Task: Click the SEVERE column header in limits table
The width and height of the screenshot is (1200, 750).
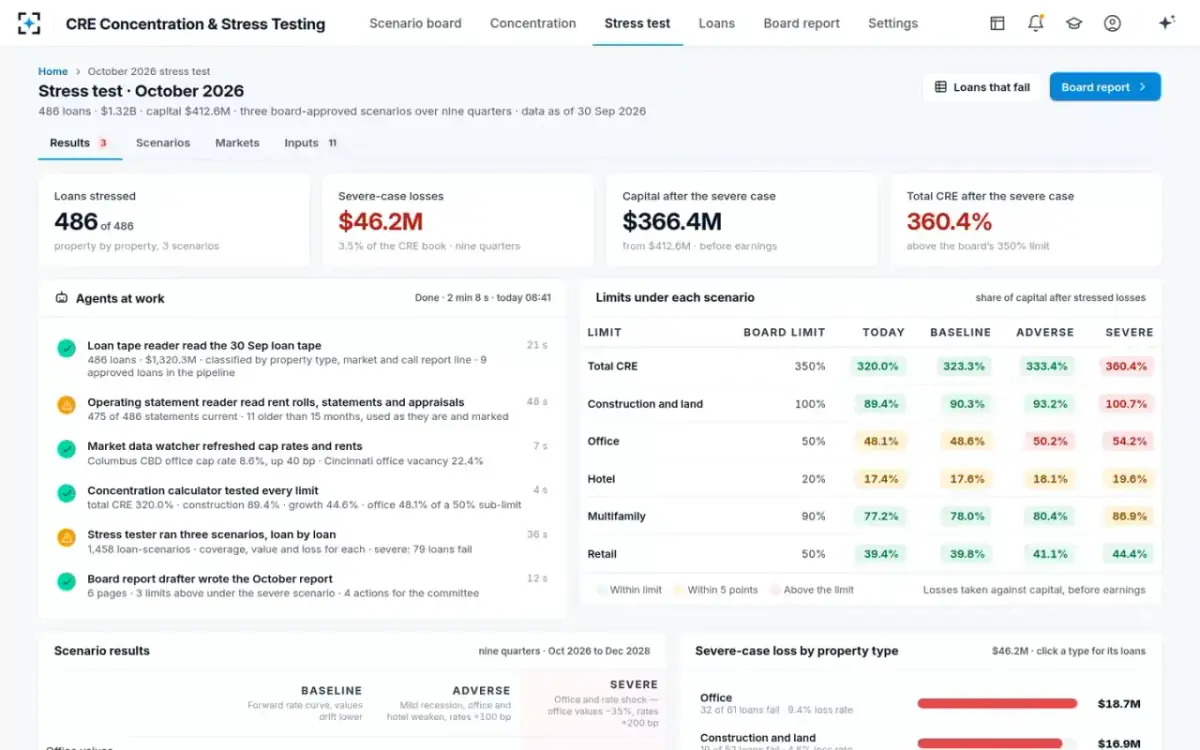Action: tap(1129, 332)
